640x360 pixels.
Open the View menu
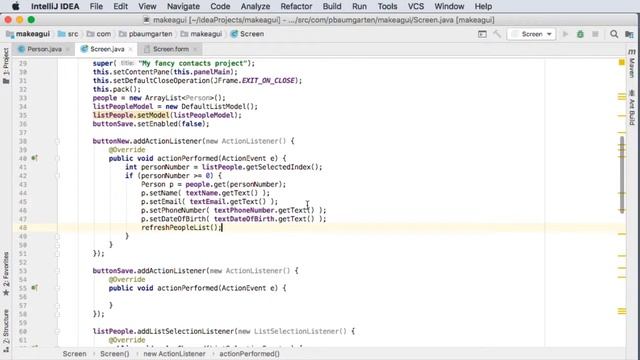click(147, 7)
